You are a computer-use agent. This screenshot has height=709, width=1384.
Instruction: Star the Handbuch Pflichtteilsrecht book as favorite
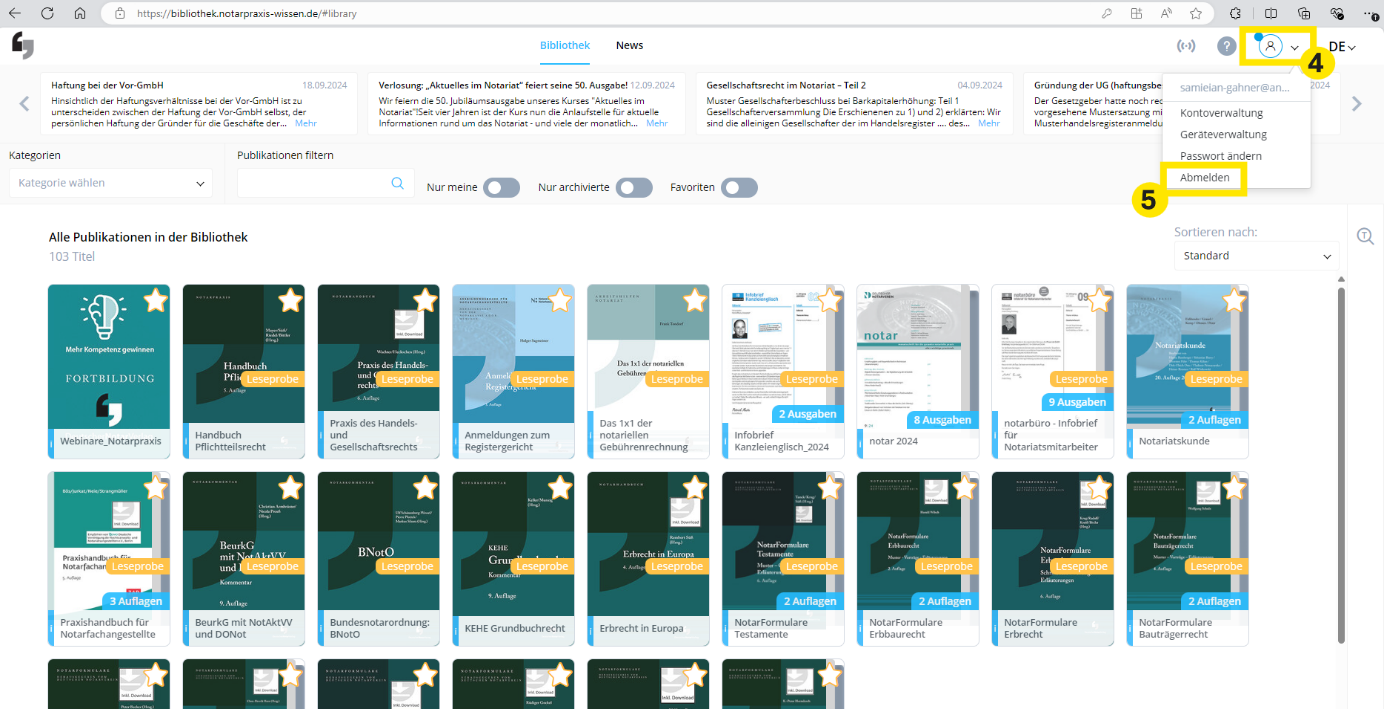click(x=290, y=300)
